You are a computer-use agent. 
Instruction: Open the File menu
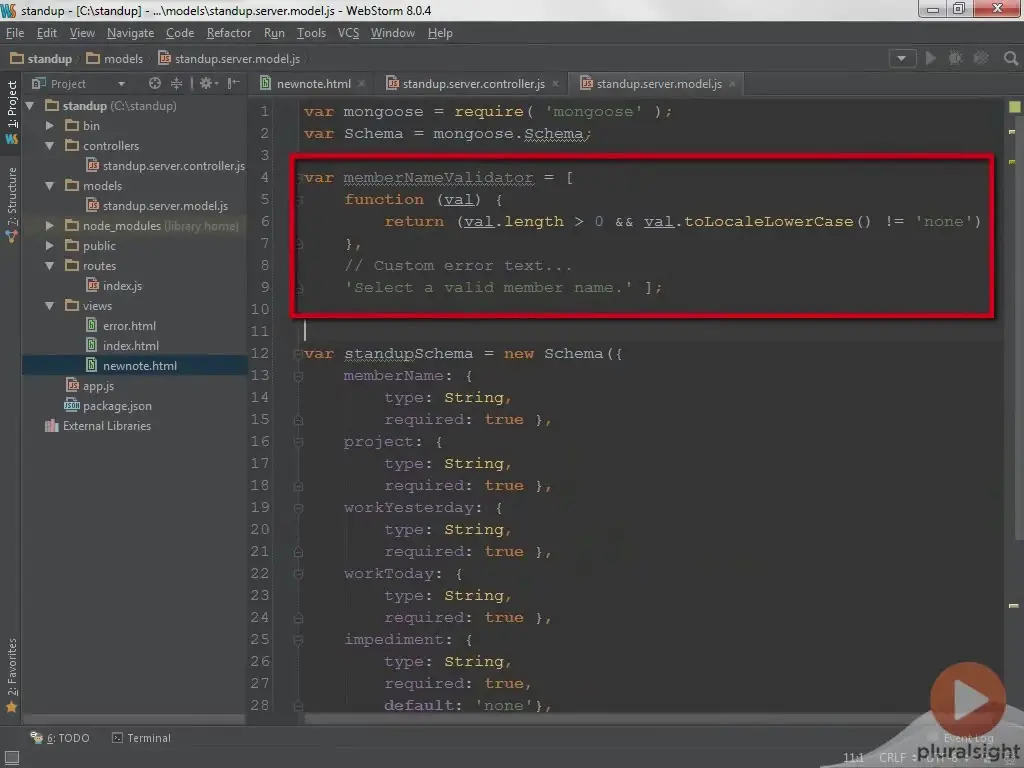tap(15, 33)
